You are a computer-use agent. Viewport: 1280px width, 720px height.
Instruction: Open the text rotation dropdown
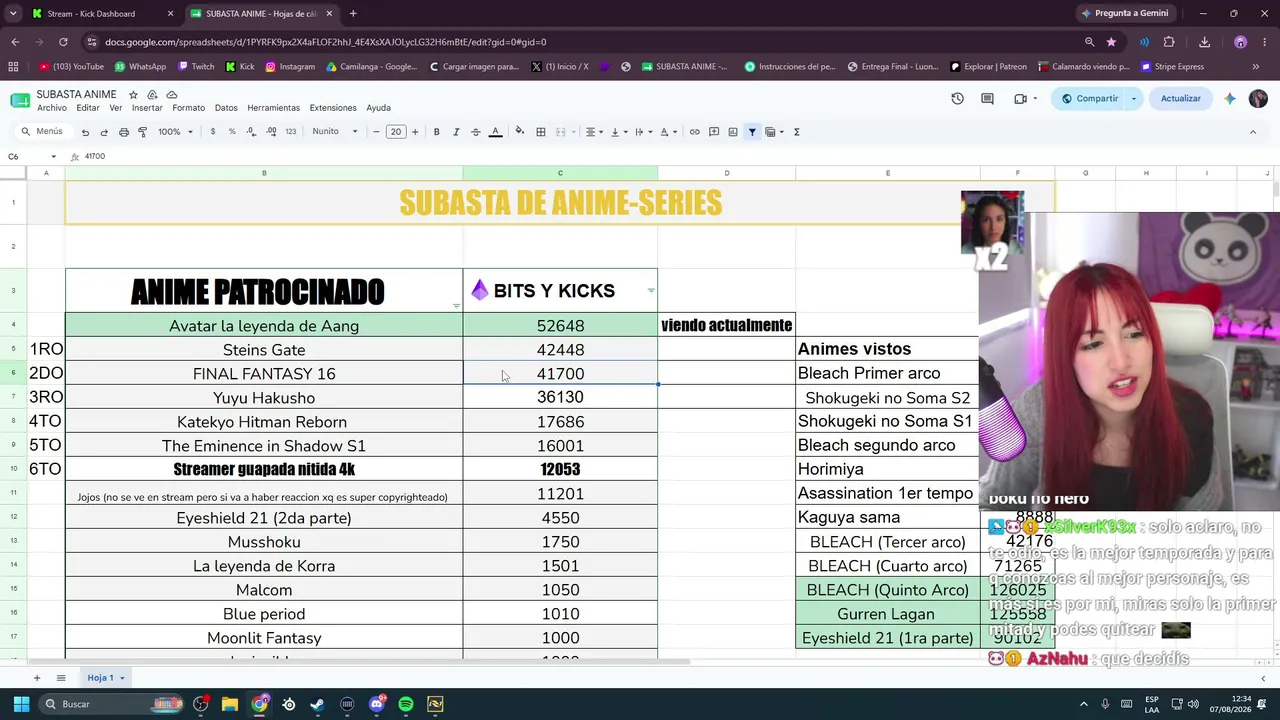pos(668,132)
